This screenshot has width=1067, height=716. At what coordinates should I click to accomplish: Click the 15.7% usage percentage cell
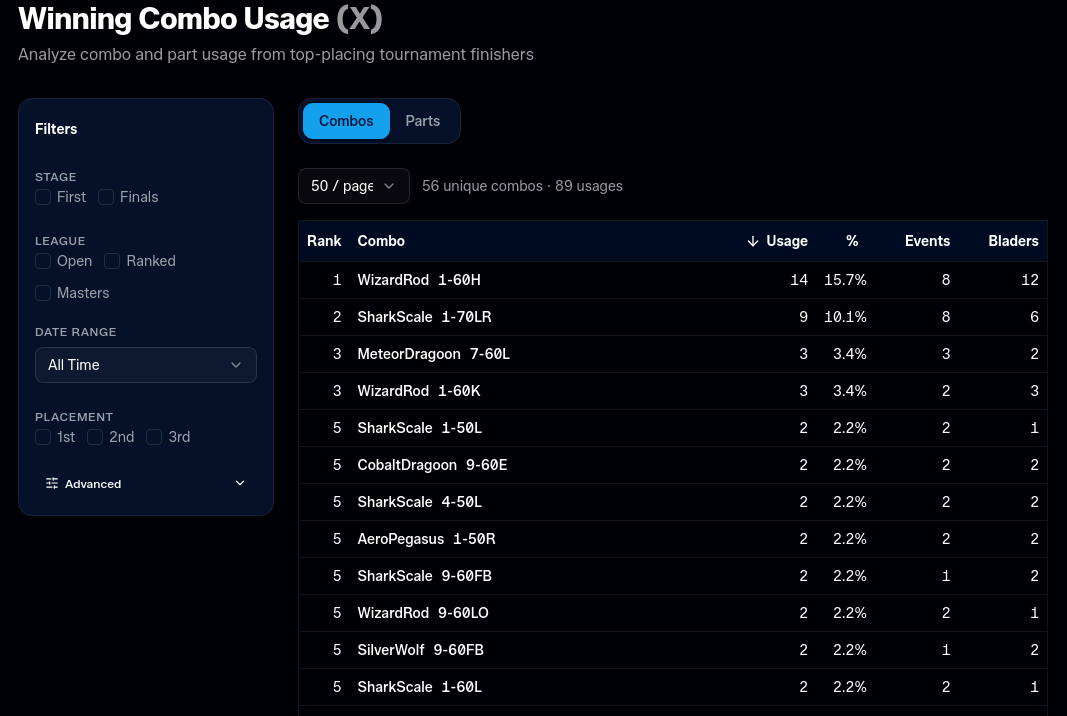click(x=845, y=280)
